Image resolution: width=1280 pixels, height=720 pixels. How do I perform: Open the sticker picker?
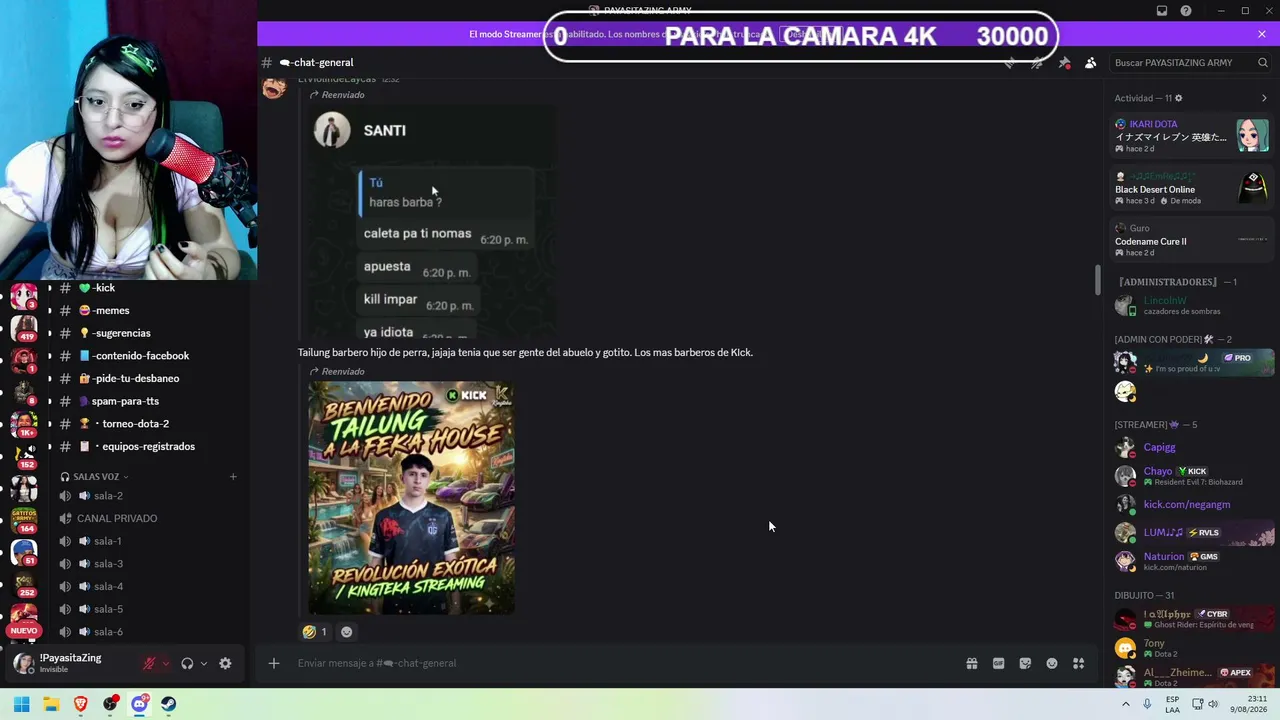(1025, 663)
